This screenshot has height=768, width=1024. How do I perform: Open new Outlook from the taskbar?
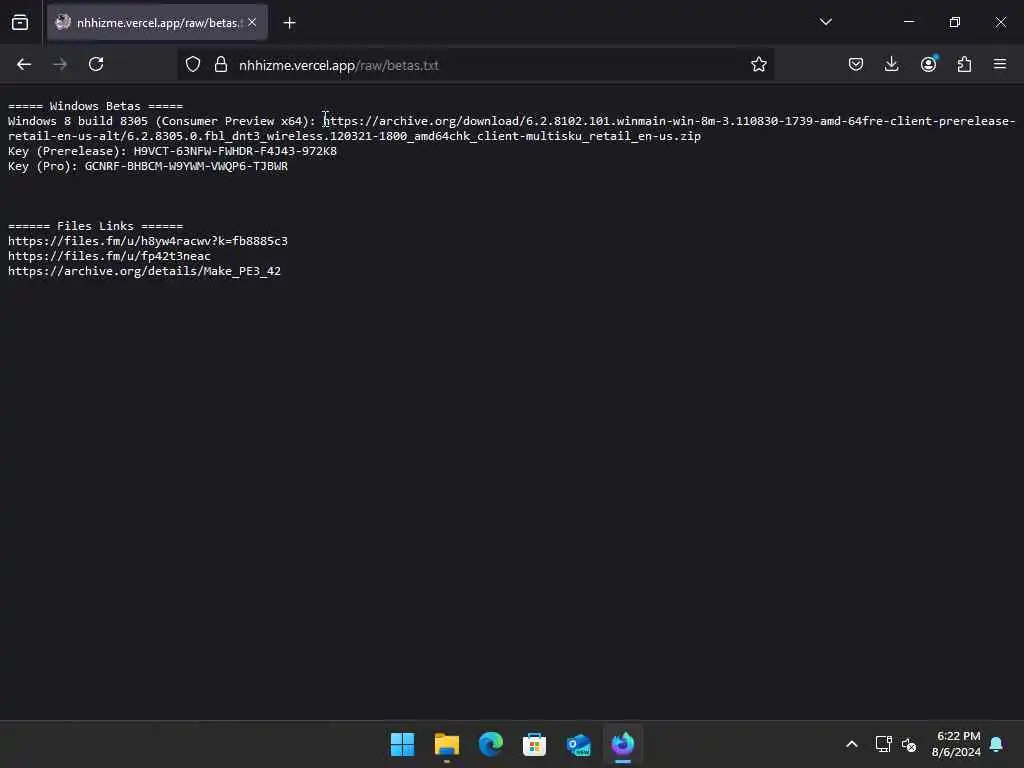(x=579, y=744)
